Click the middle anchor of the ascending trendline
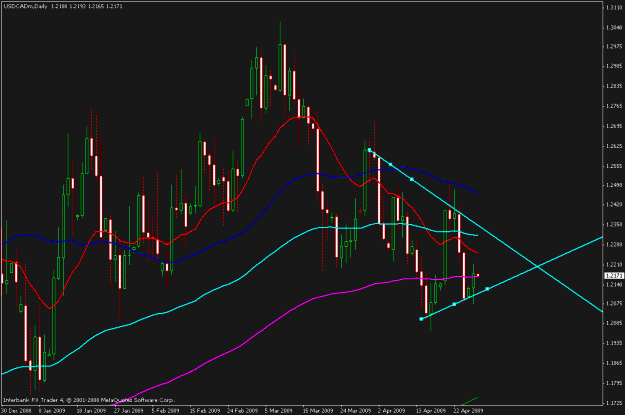625x415 pixels. point(454,304)
